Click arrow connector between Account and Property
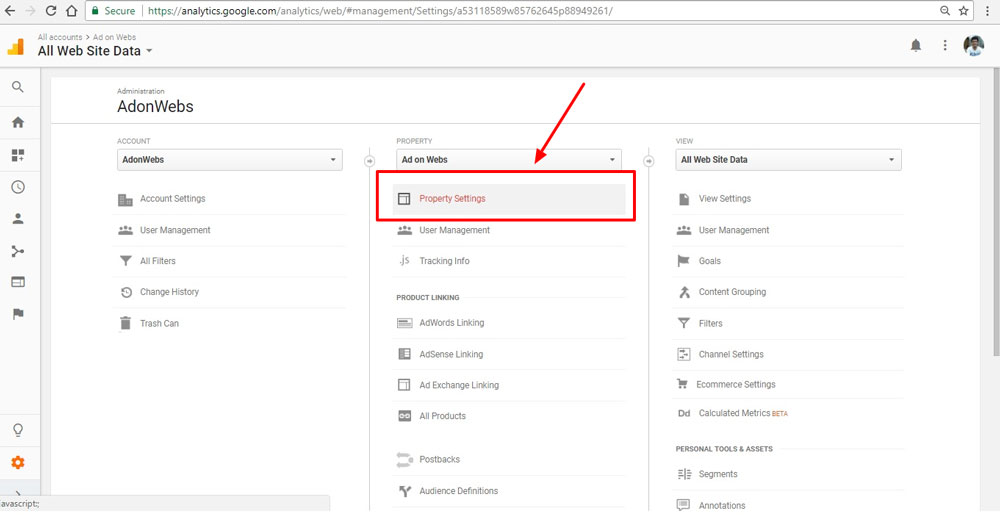Viewport: 1000px width, 515px height. point(369,161)
